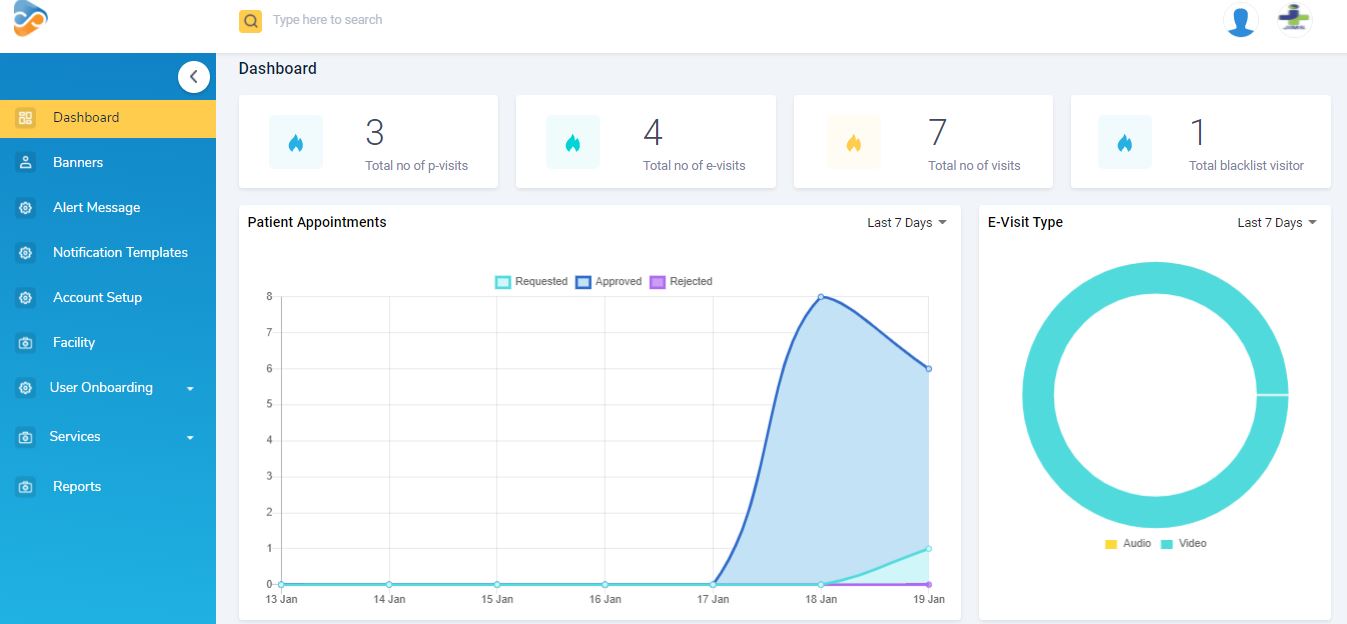Screen dimensions: 1347x624
Task: Click the Banners person icon in sidebar
Action: point(26,163)
